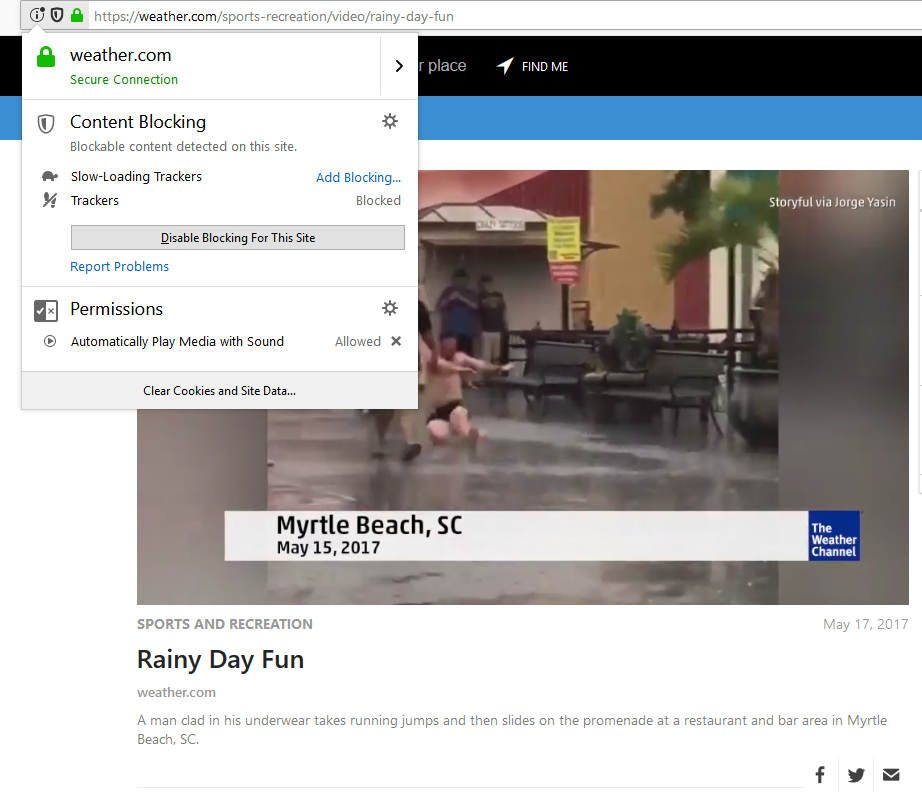The height and width of the screenshot is (795, 922).
Task: Click the FIND ME arrow icon
Action: 505,66
